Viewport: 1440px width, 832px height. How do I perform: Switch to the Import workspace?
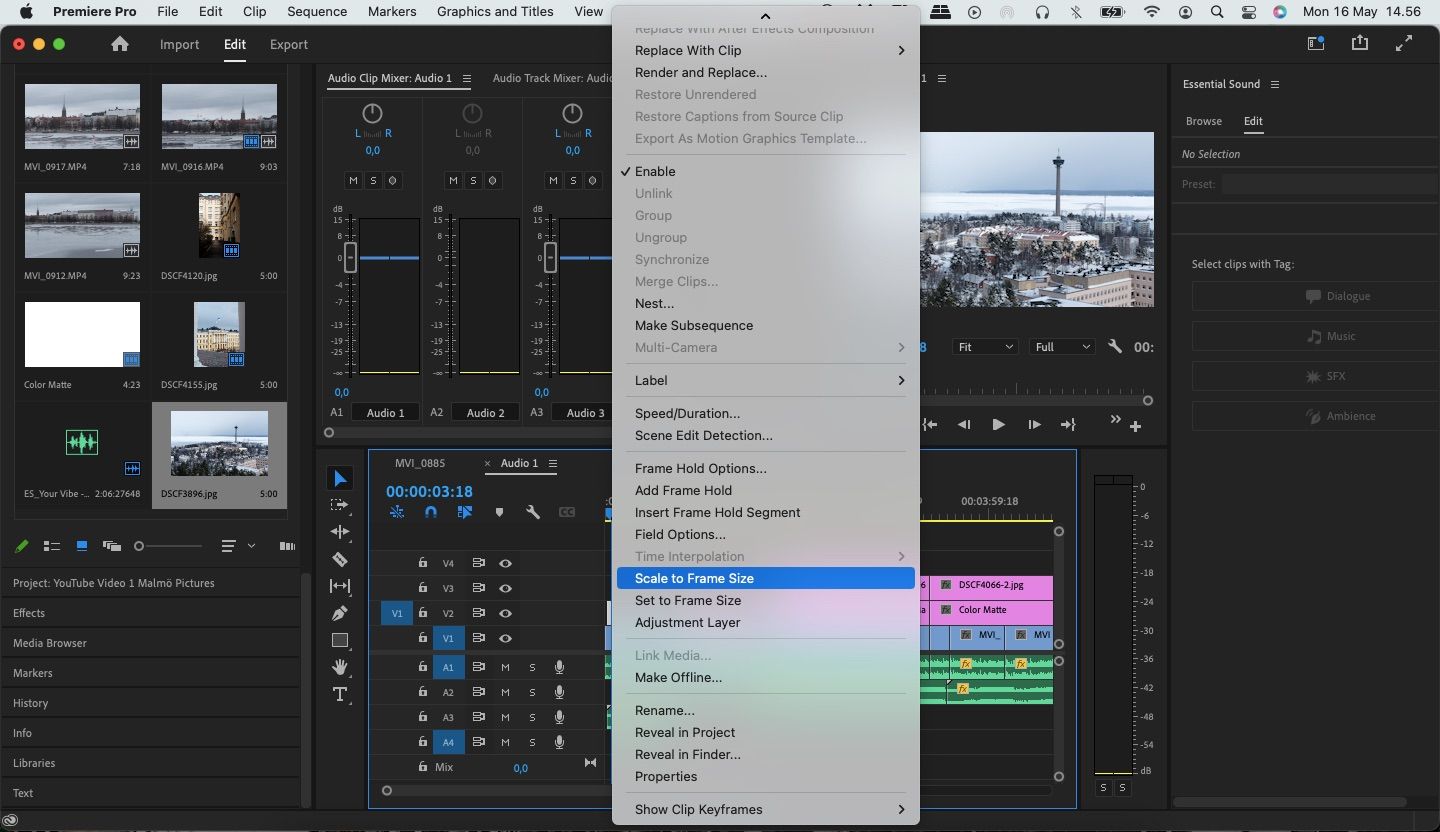click(x=179, y=44)
